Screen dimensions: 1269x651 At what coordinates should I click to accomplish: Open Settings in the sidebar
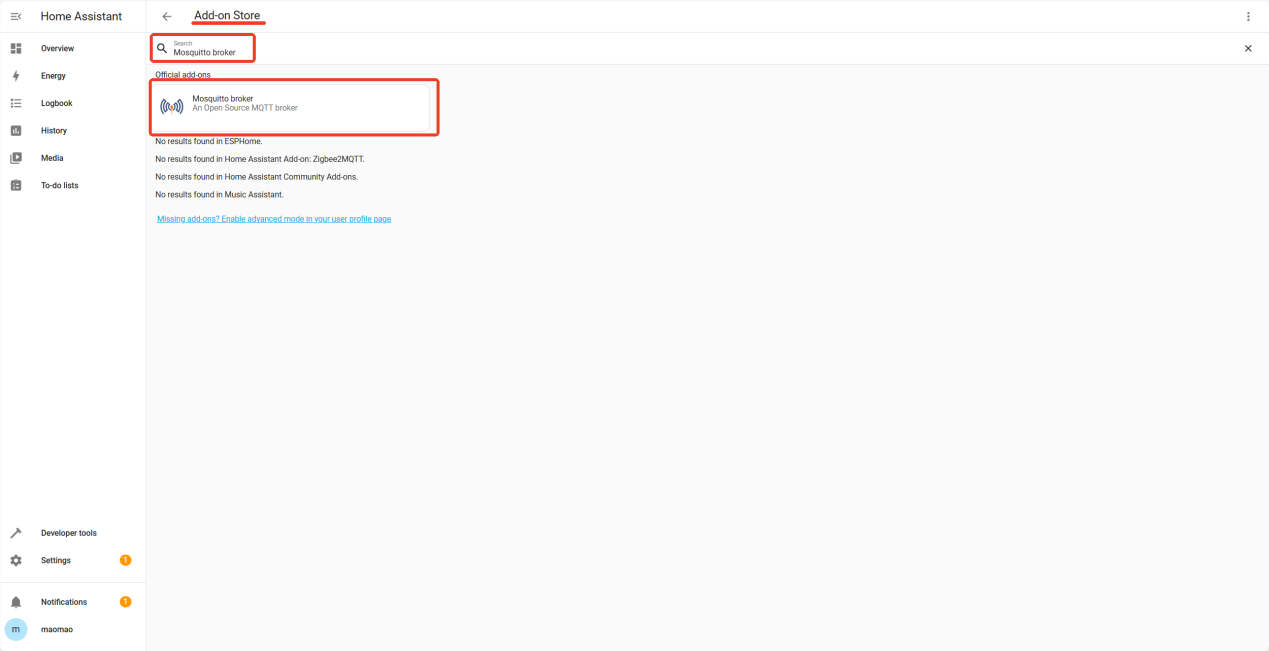(73, 560)
